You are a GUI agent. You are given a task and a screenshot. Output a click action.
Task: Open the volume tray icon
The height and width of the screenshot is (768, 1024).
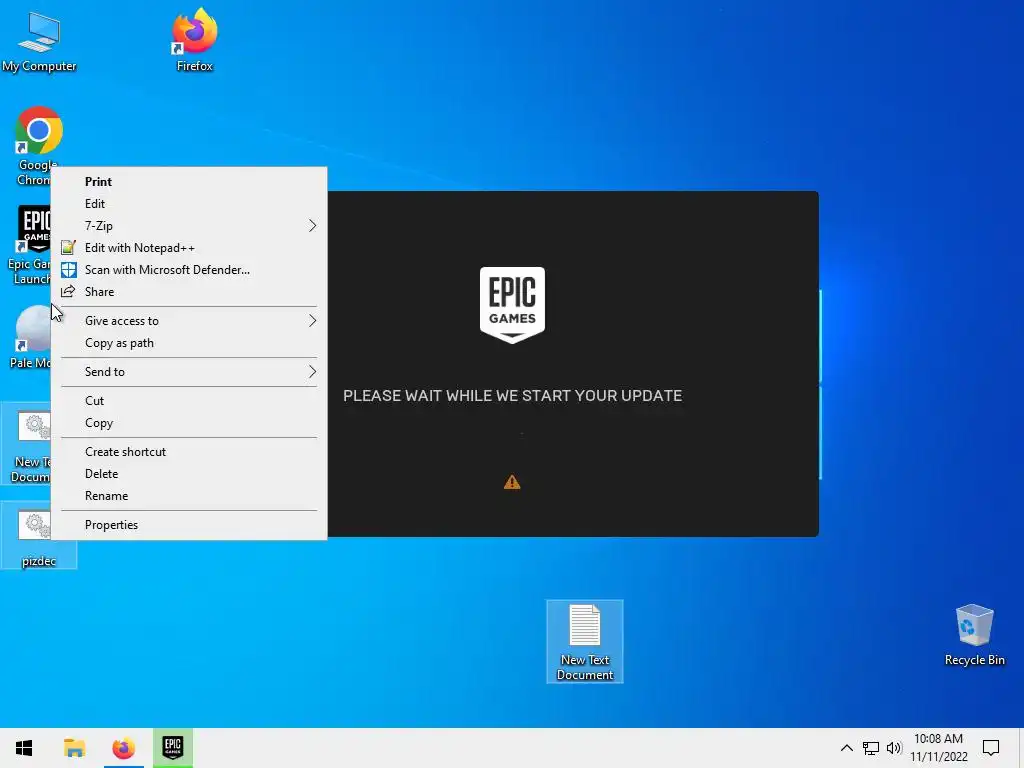[894, 748]
